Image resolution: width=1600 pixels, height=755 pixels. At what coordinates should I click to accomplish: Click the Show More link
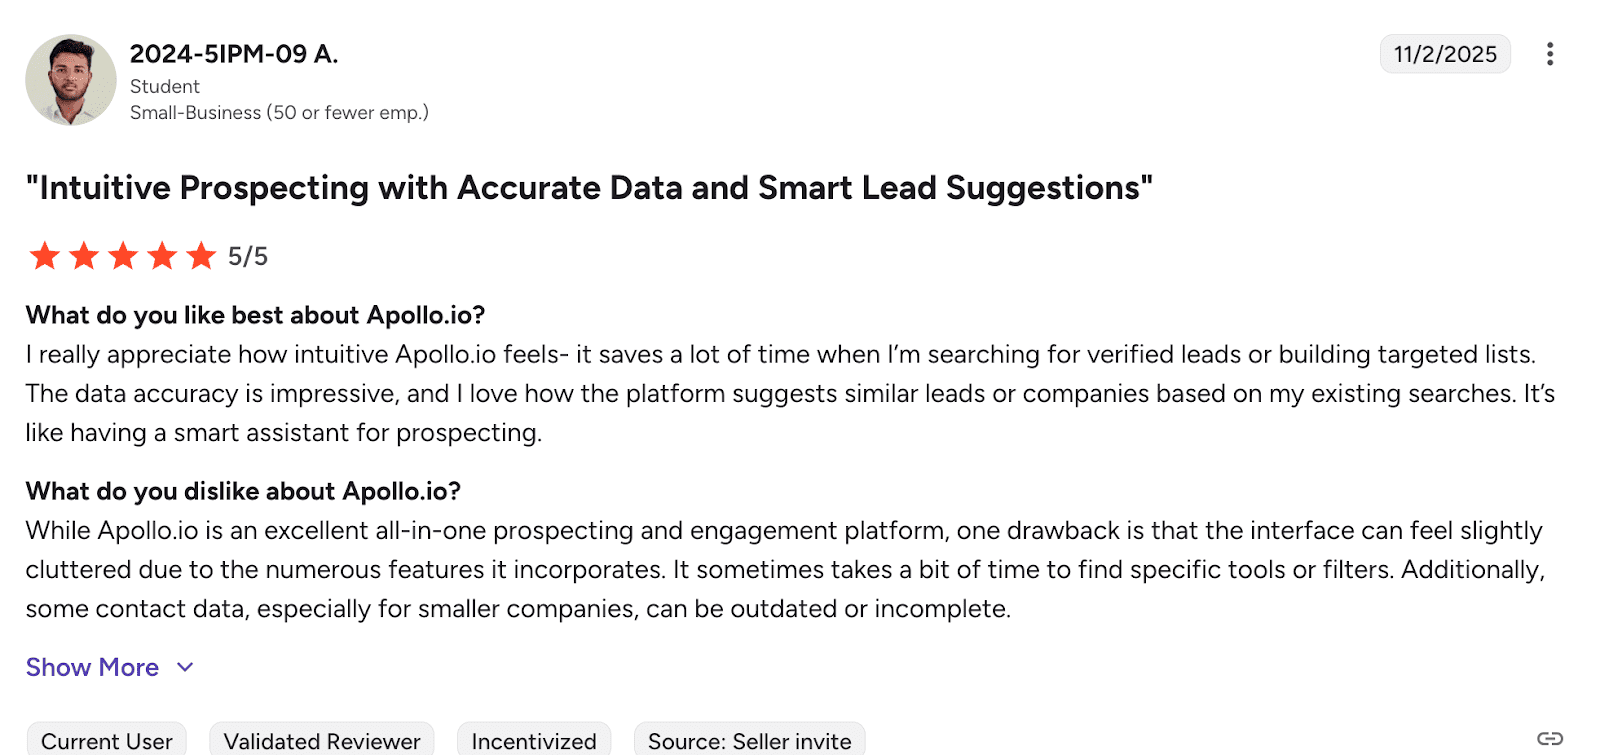tap(92, 667)
